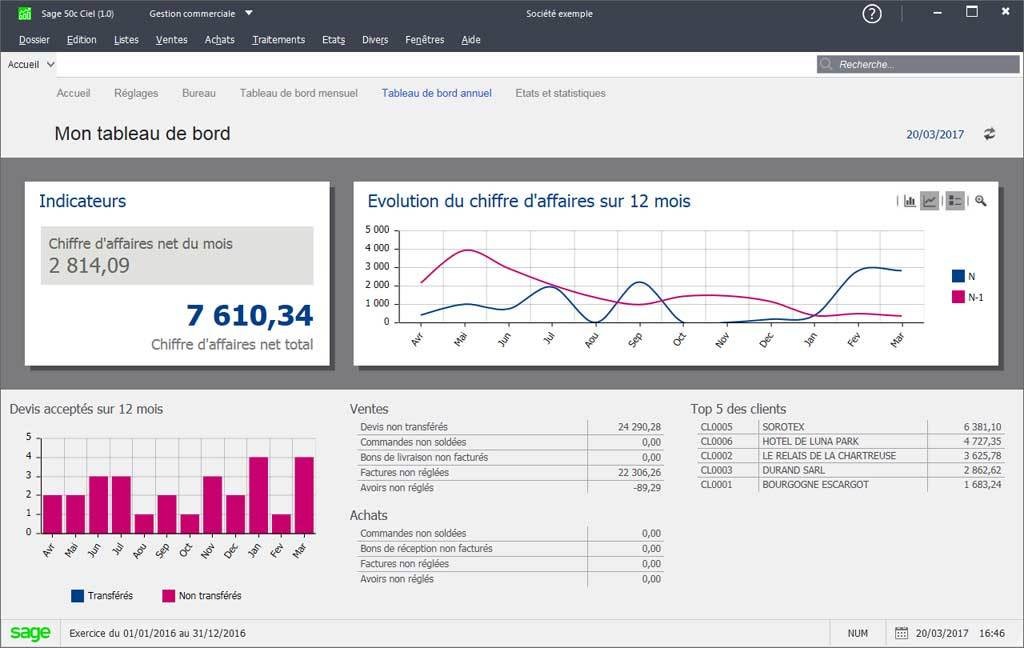Viewport: 1024px width, 648px height.
Task: Open help via the question mark icon
Action: click(872, 14)
